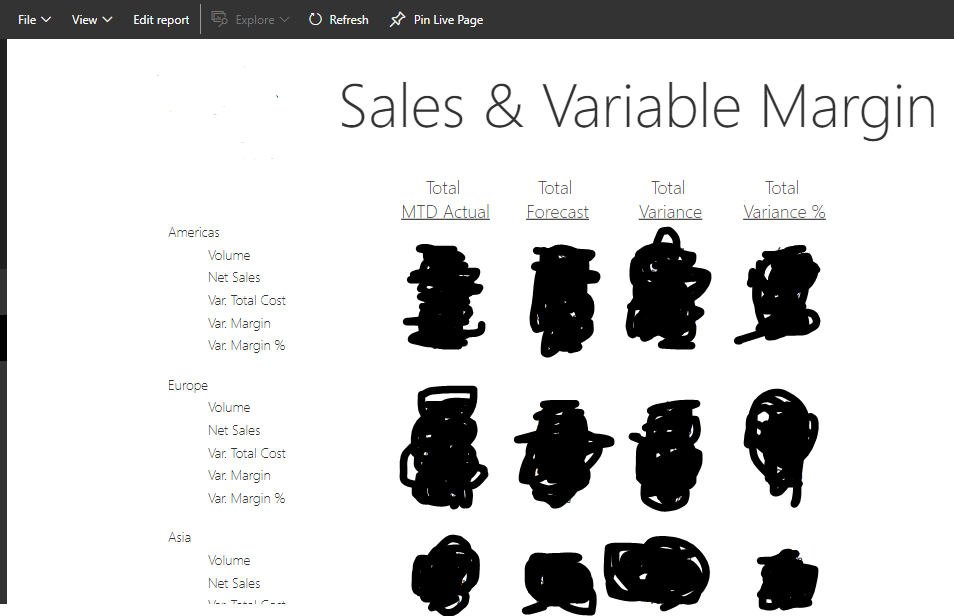Open the File menu

click(x=34, y=19)
